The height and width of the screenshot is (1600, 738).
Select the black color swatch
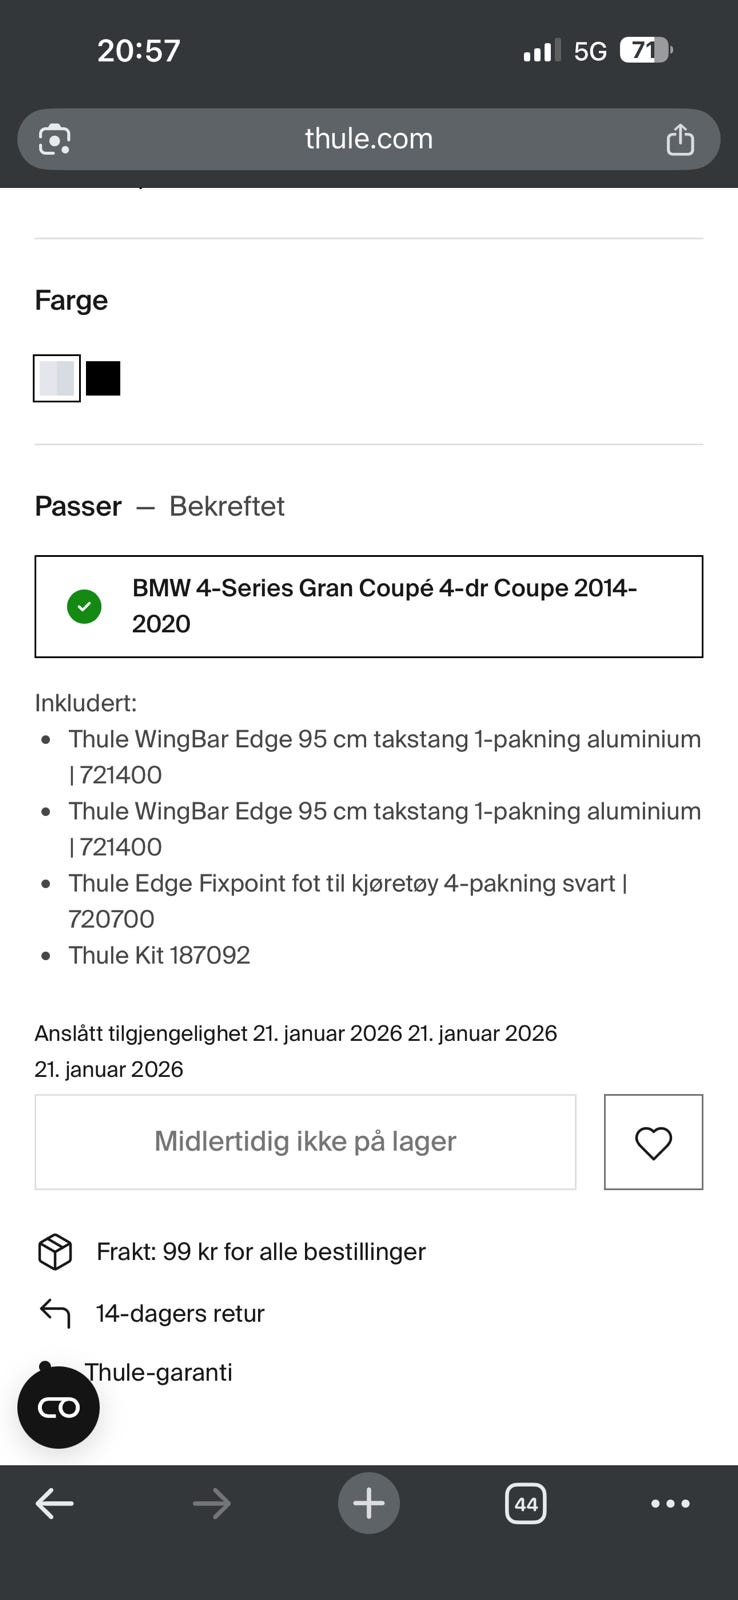pyautogui.click(x=103, y=379)
